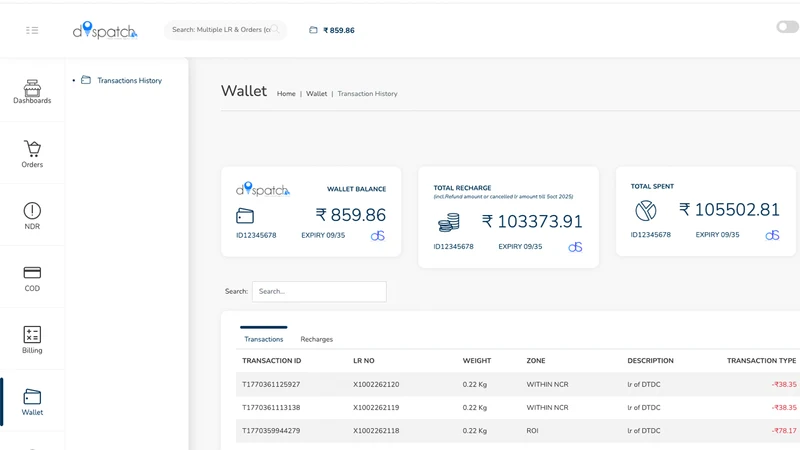Sort by TRANSACTION TYPE column header
The width and height of the screenshot is (800, 450).
tap(761, 361)
